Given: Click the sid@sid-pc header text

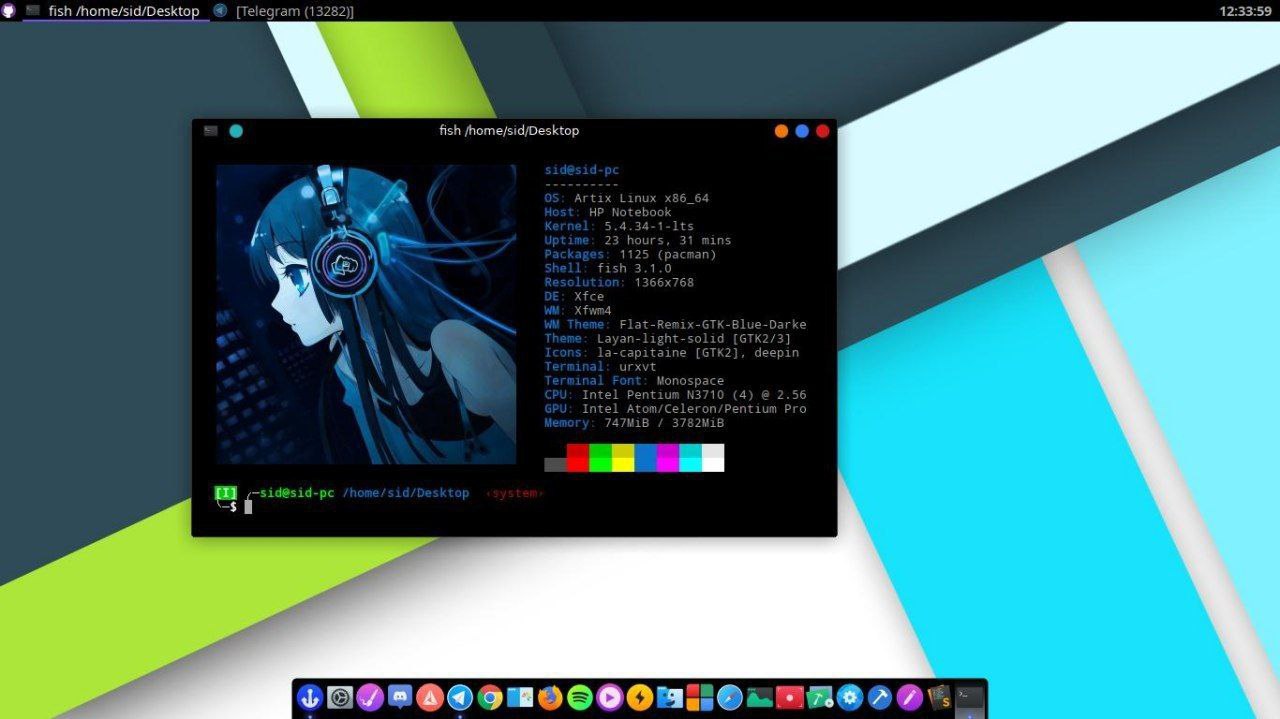Looking at the screenshot, I should coord(582,170).
